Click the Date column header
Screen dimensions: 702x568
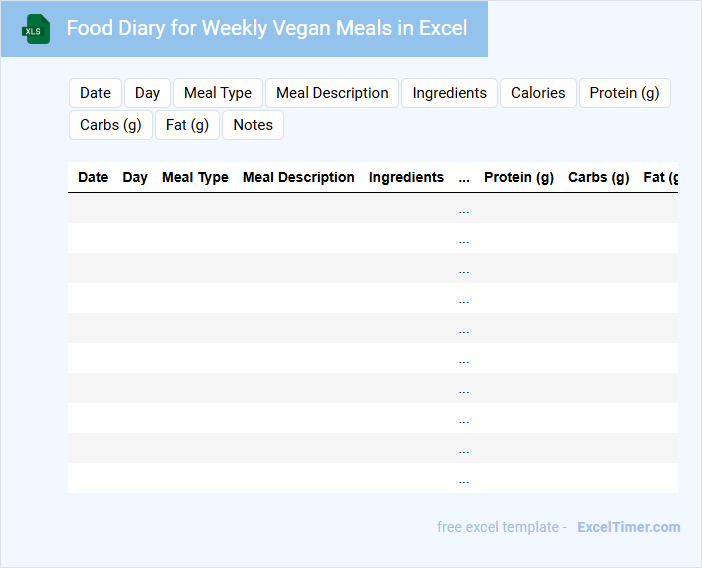coord(93,177)
